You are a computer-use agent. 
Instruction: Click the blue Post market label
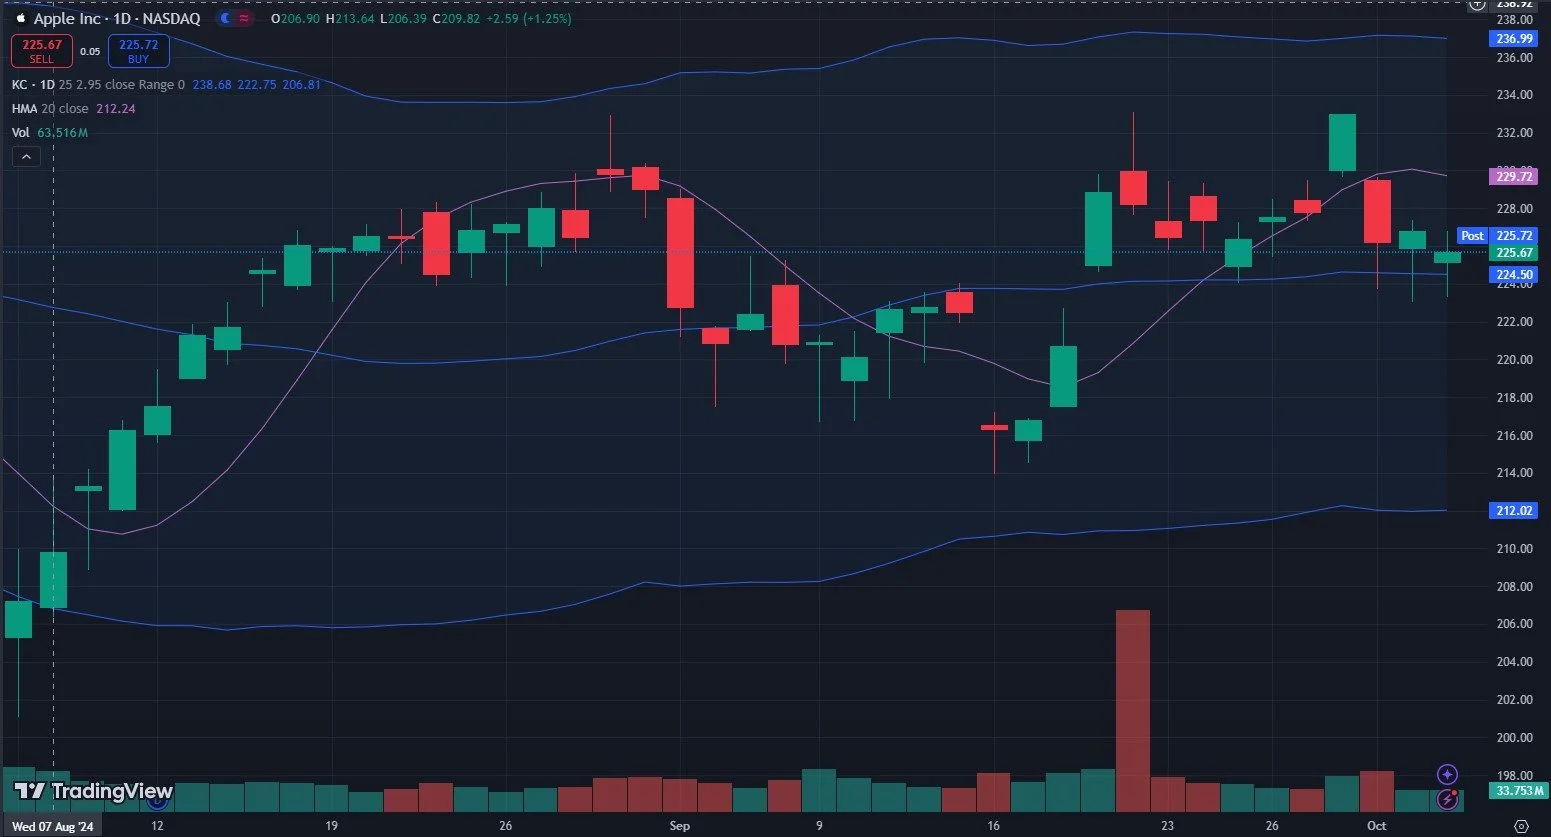(1472, 236)
